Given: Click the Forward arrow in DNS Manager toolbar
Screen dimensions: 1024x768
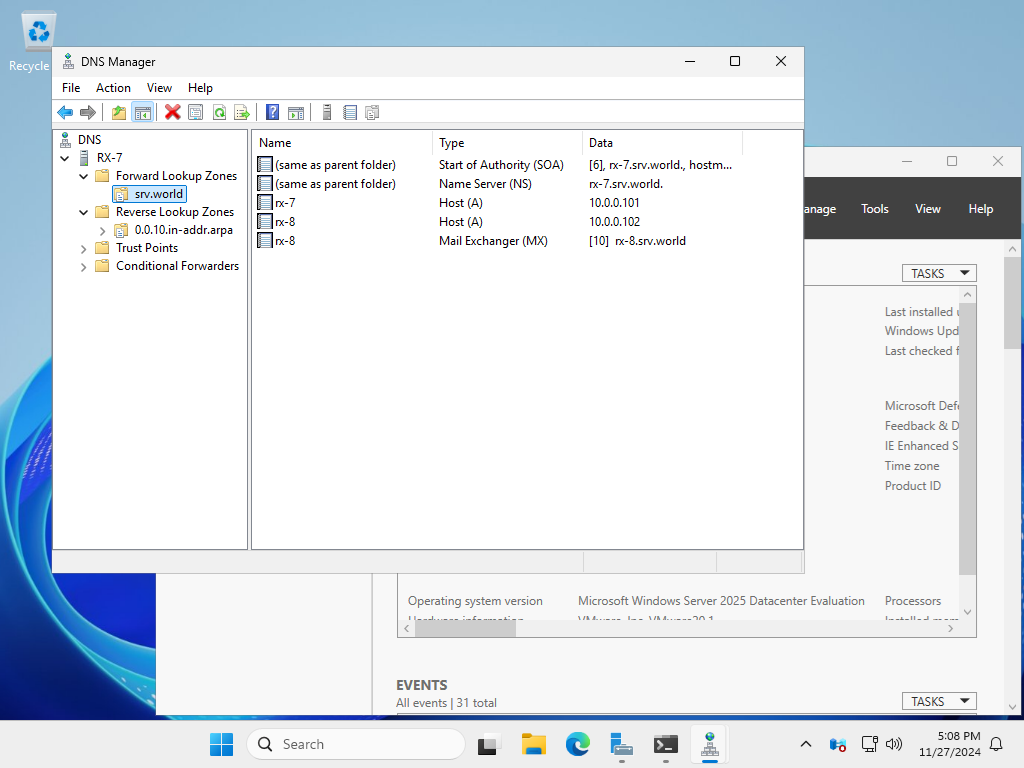Looking at the screenshot, I should pos(88,112).
